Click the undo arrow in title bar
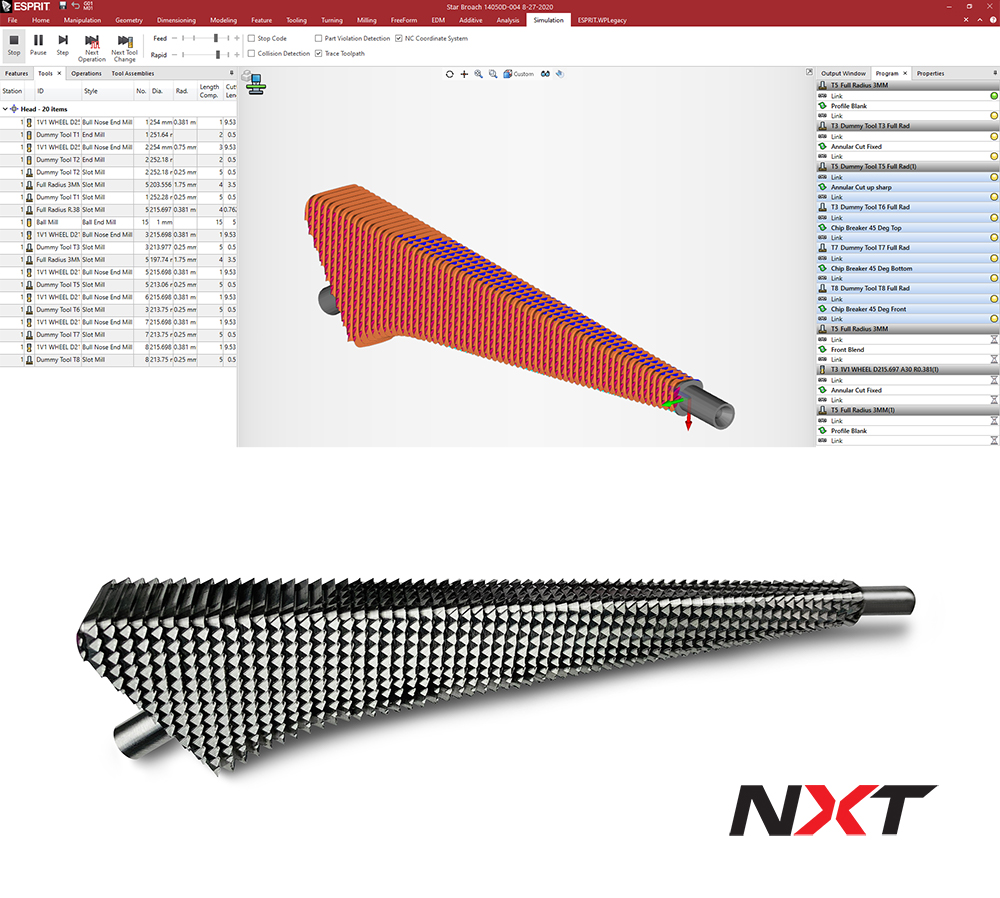The height and width of the screenshot is (898, 1000). coord(75,6)
